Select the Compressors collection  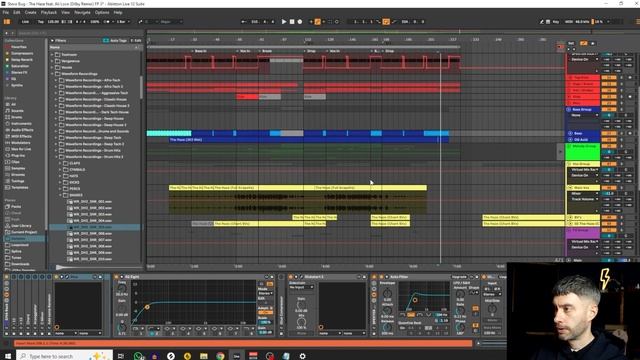point(22,53)
